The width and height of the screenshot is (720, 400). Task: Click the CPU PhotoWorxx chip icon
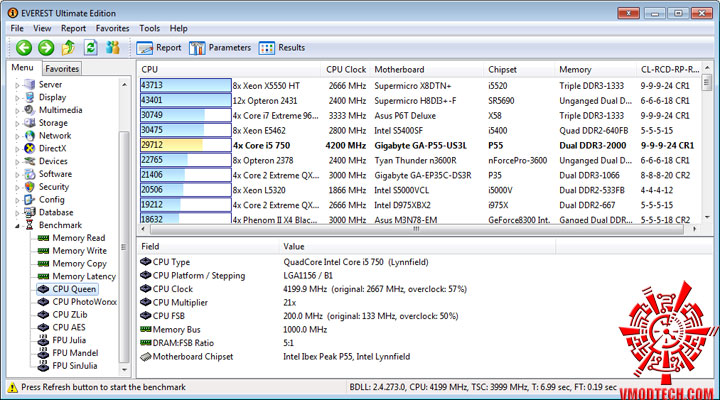tap(43, 302)
